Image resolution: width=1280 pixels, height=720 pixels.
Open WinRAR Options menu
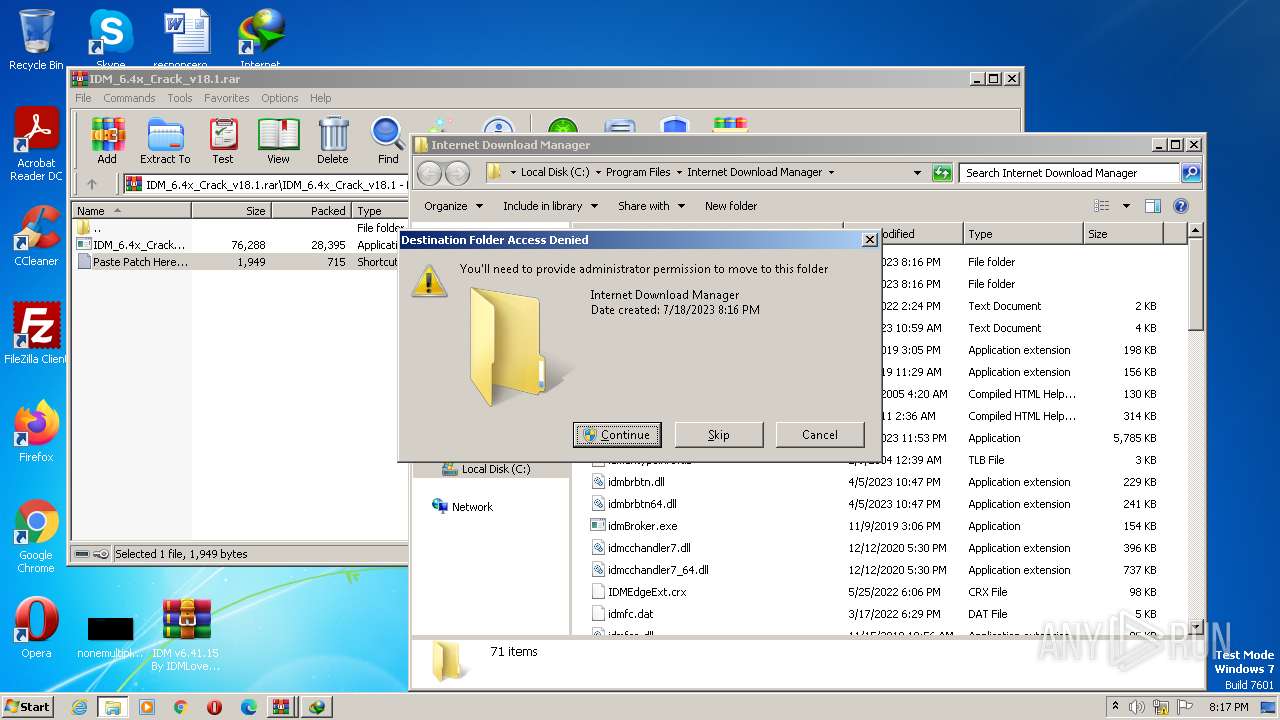[280, 98]
